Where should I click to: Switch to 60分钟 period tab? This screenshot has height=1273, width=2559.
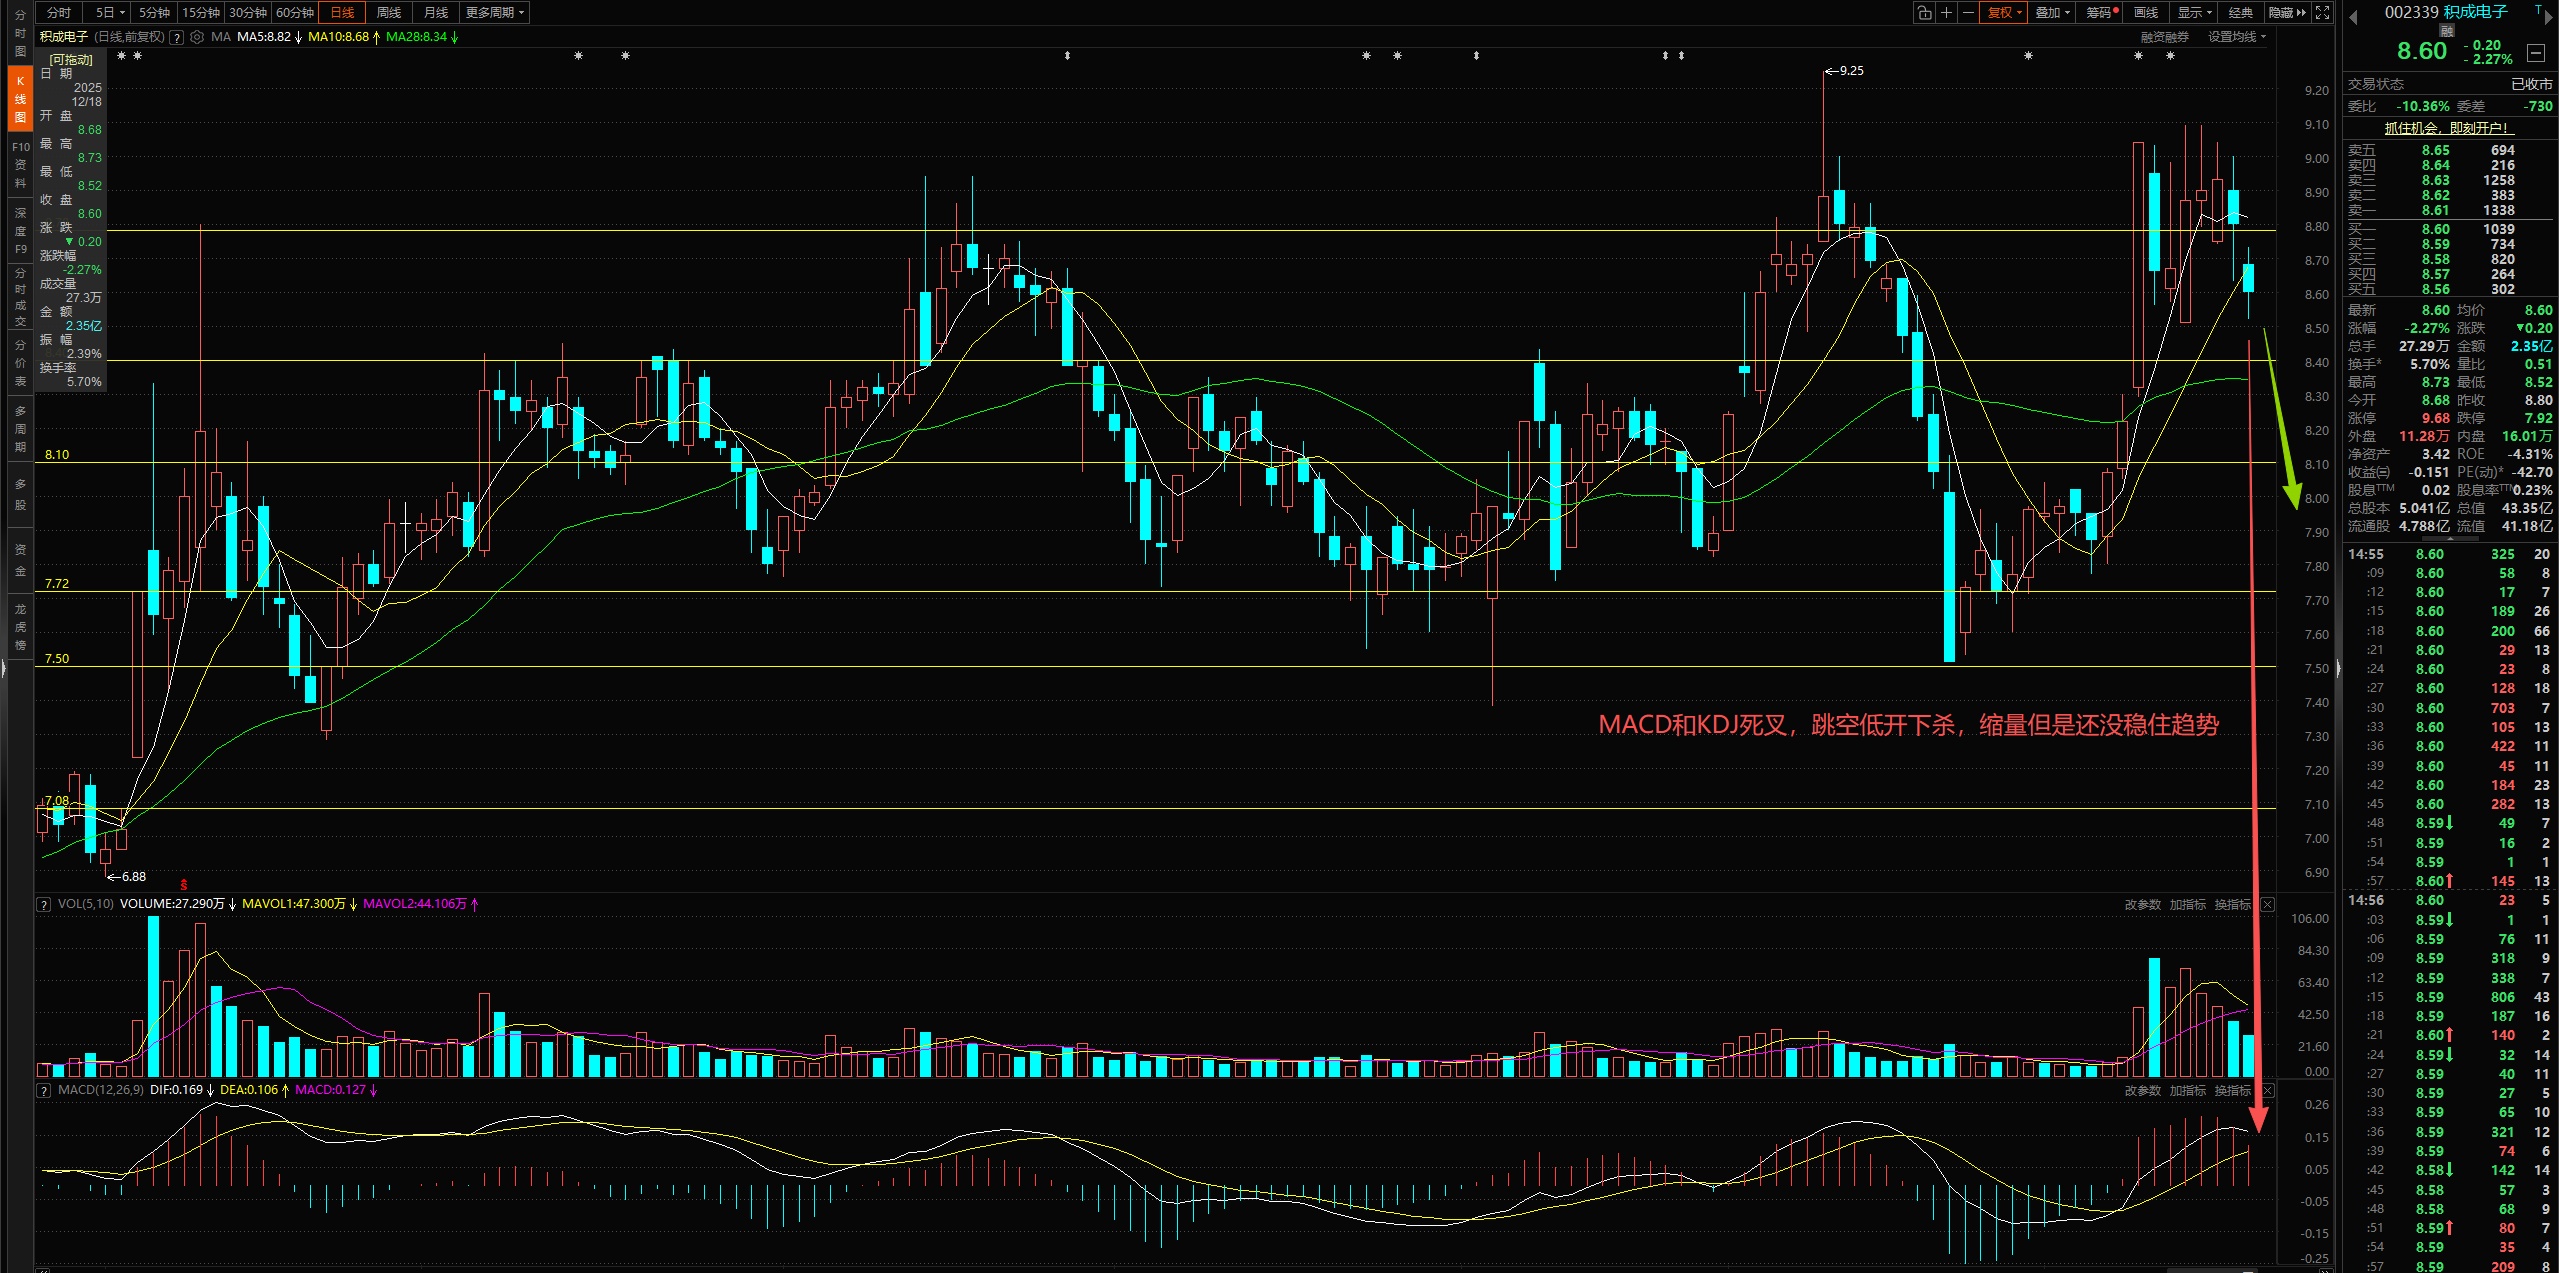(295, 12)
